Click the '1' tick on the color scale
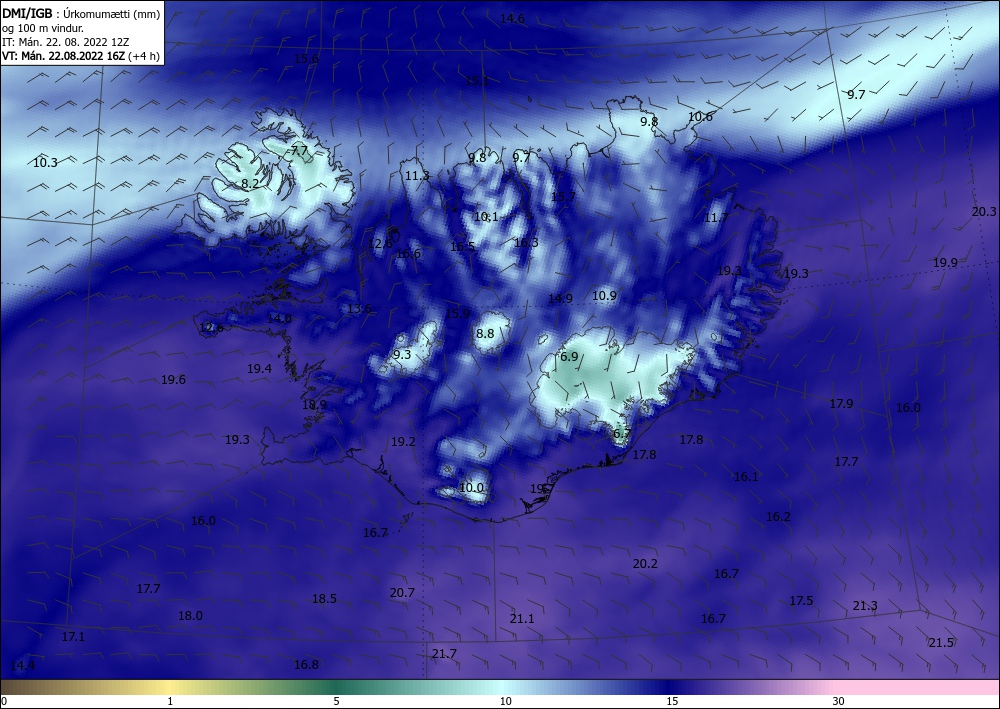The height and width of the screenshot is (709, 1000). click(x=170, y=702)
